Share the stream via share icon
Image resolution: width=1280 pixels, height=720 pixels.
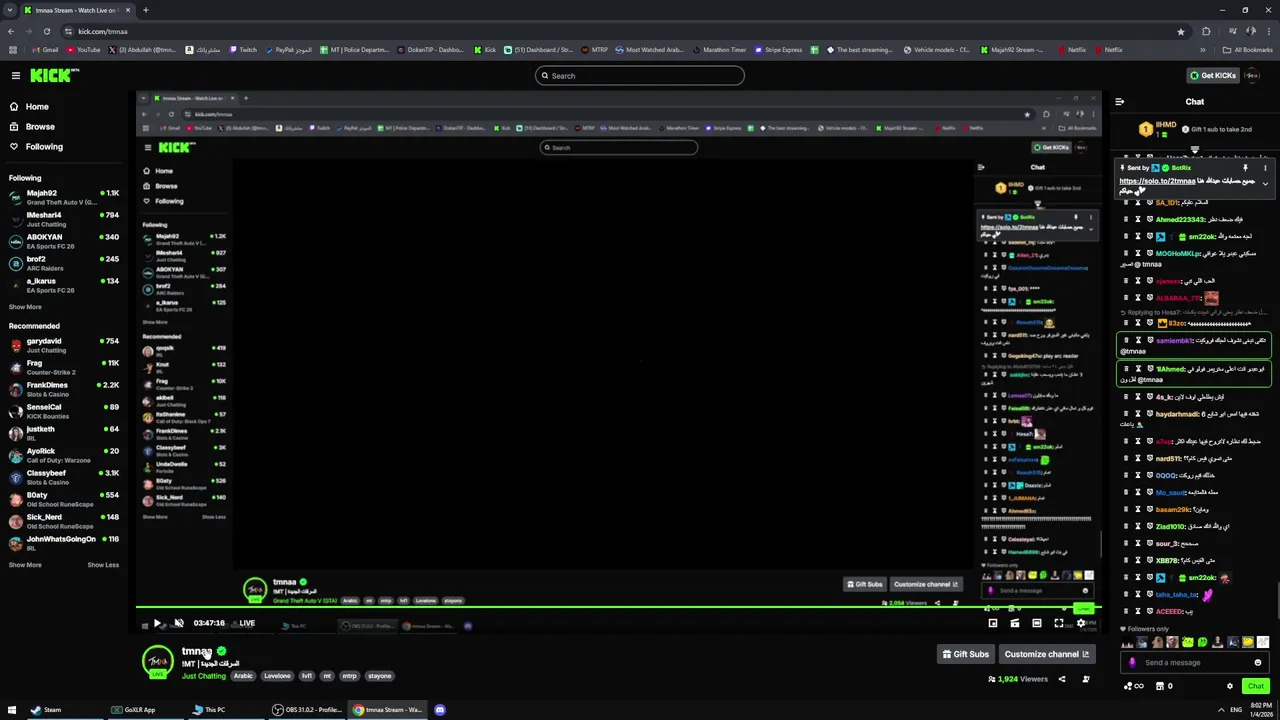pos(1062,679)
